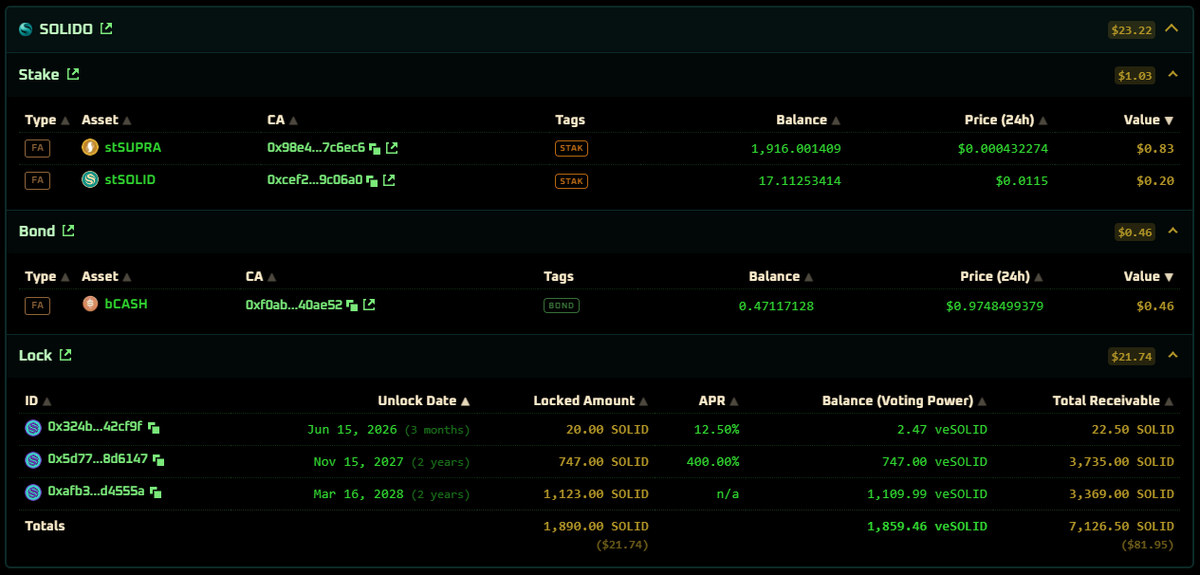This screenshot has width=1200, height=575.
Task: Select stSUPRA balance 1,916.001409
Action: coord(796,149)
